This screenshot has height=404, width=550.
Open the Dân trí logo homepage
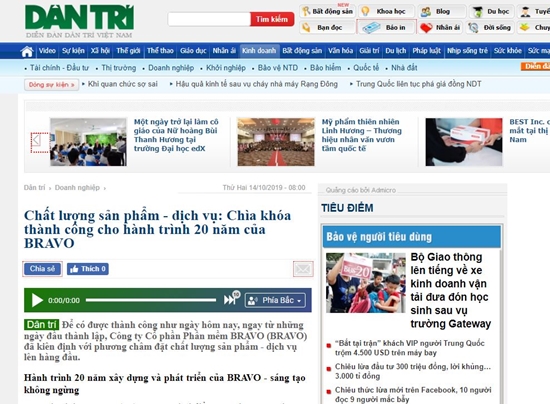click(x=79, y=21)
